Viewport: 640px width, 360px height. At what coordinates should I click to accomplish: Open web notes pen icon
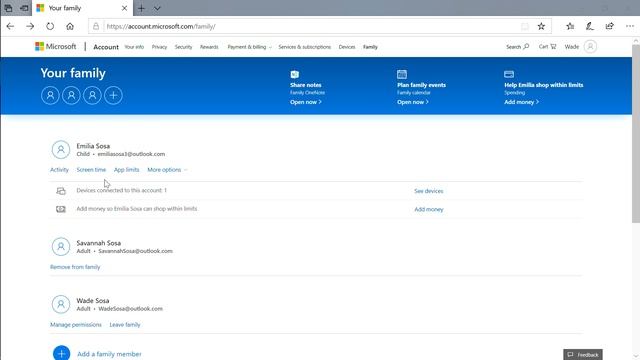tap(590, 27)
